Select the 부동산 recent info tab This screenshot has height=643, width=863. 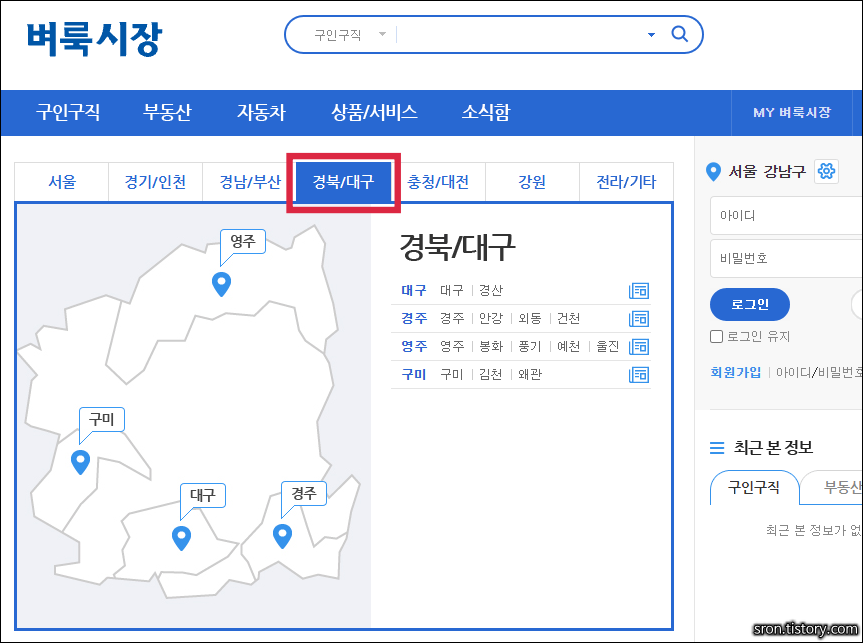pyautogui.click(x=832, y=487)
